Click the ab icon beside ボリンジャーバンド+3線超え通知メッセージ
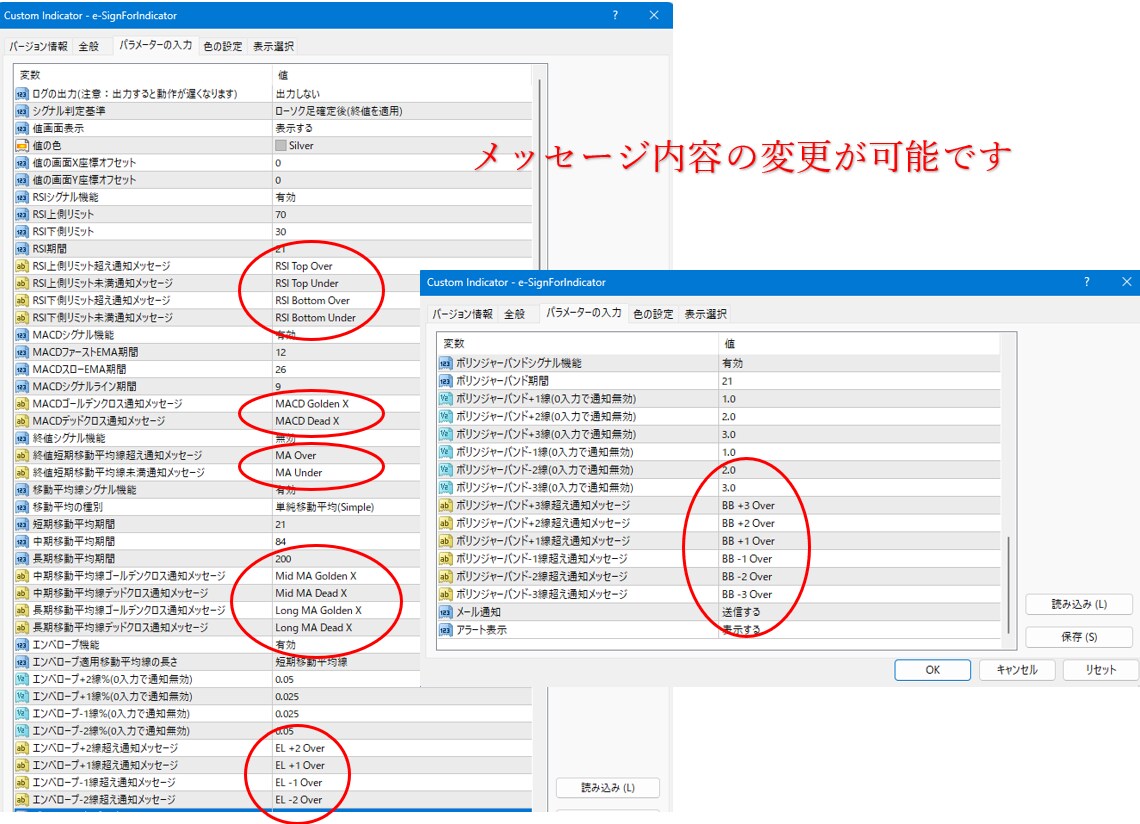1140x824 pixels. (445, 505)
